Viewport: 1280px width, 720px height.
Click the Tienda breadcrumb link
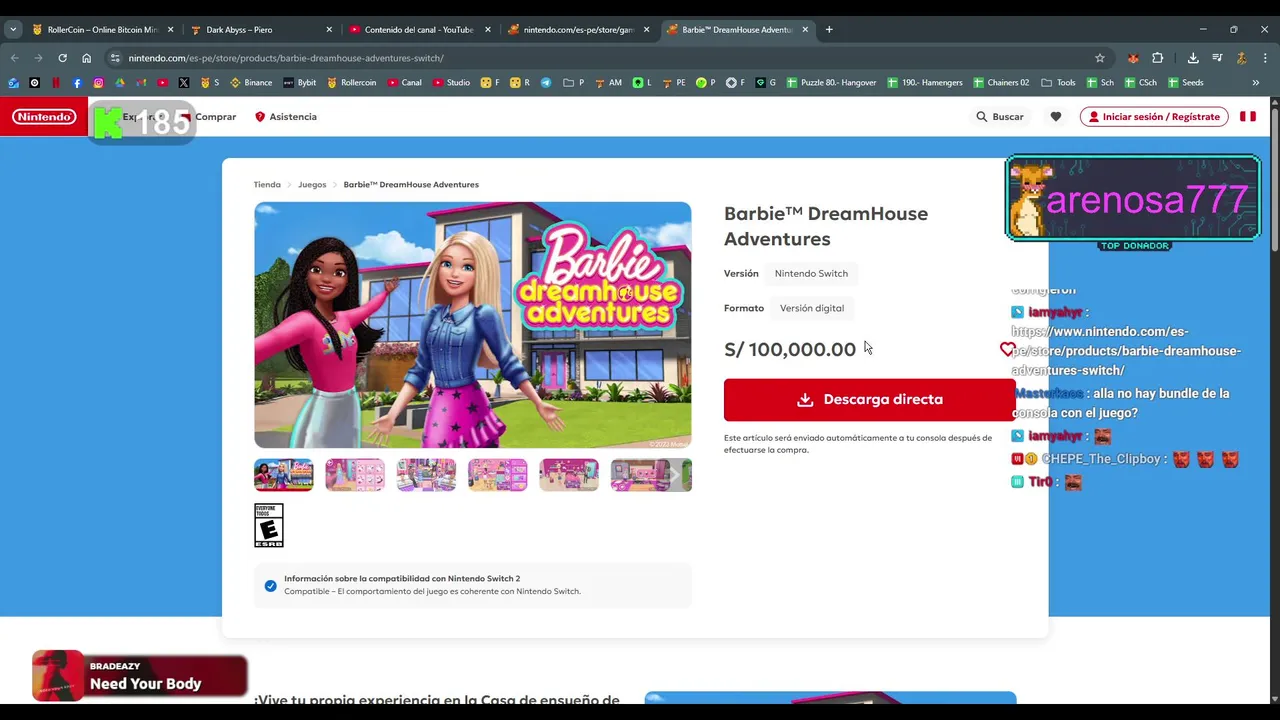(x=267, y=184)
